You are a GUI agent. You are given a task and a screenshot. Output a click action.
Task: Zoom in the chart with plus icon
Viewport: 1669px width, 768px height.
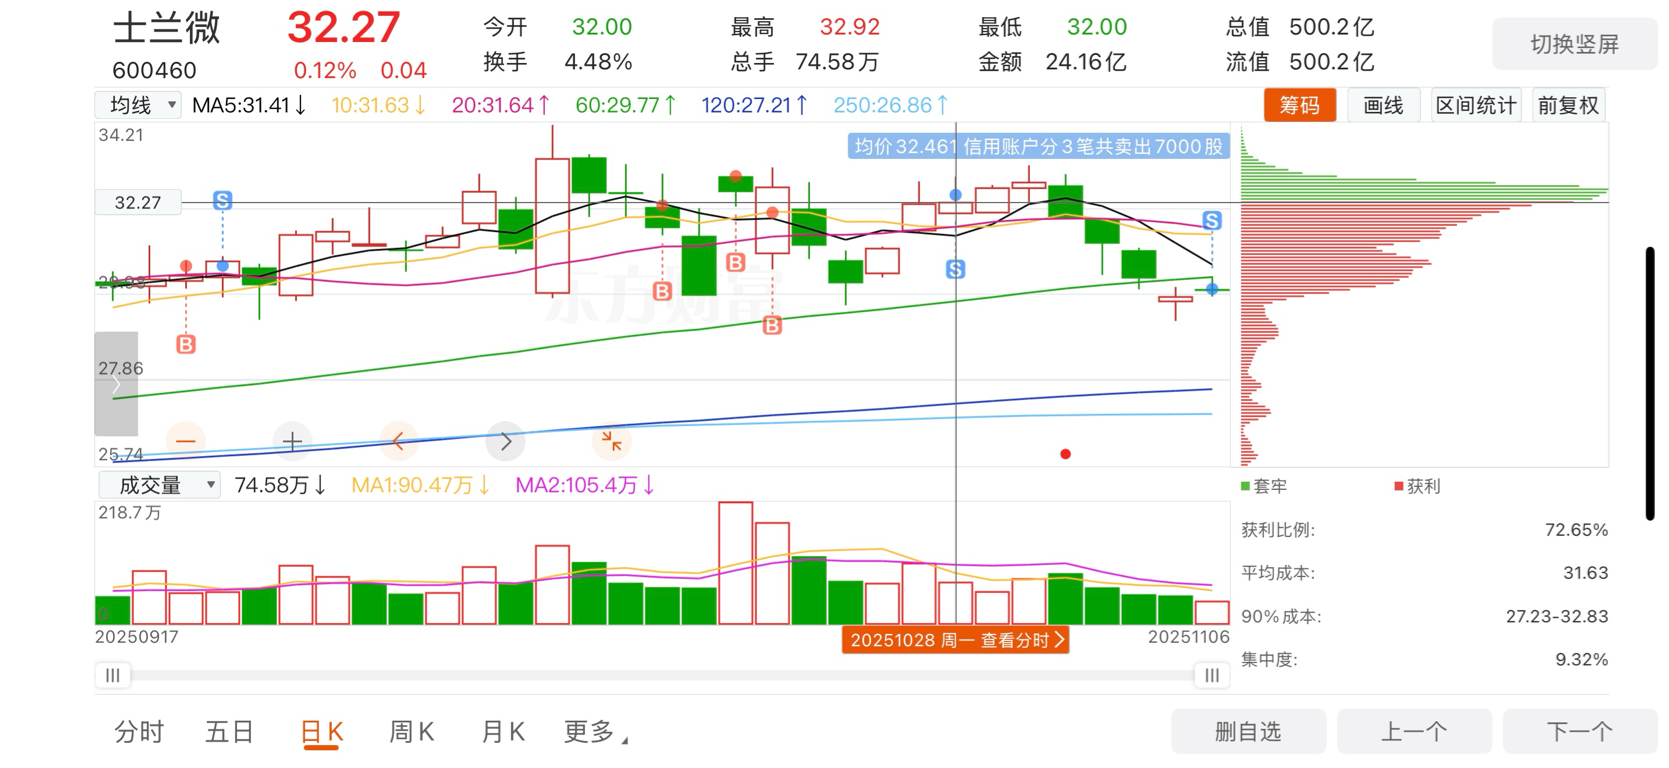292,441
